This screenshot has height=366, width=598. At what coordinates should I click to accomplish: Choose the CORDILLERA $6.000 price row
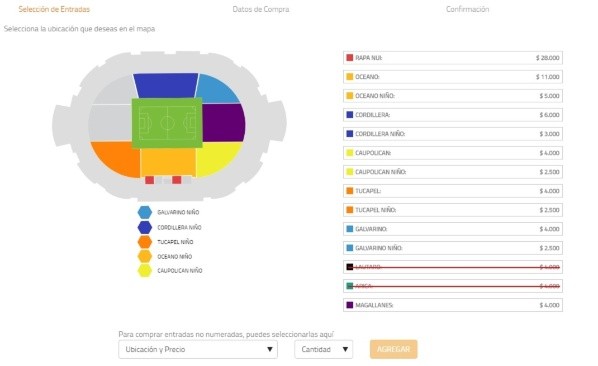click(x=453, y=115)
